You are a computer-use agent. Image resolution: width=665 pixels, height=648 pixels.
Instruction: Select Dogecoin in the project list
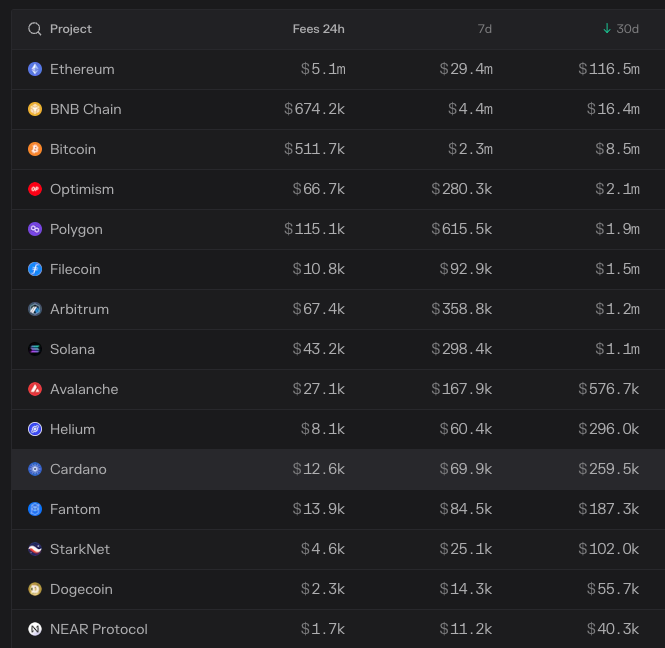pyautogui.click(x=81, y=589)
